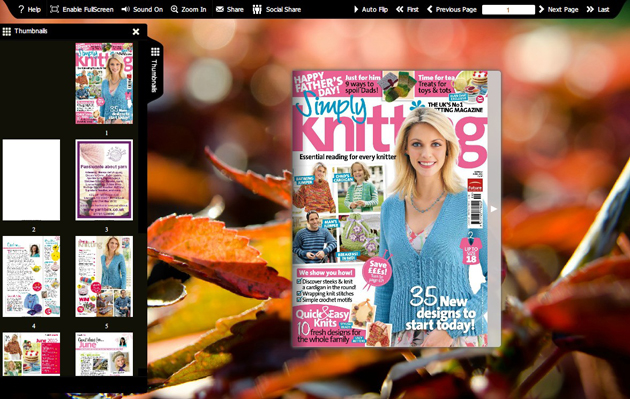
Task: Click the envelope Share icon
Action: click(x=220, y=9)
